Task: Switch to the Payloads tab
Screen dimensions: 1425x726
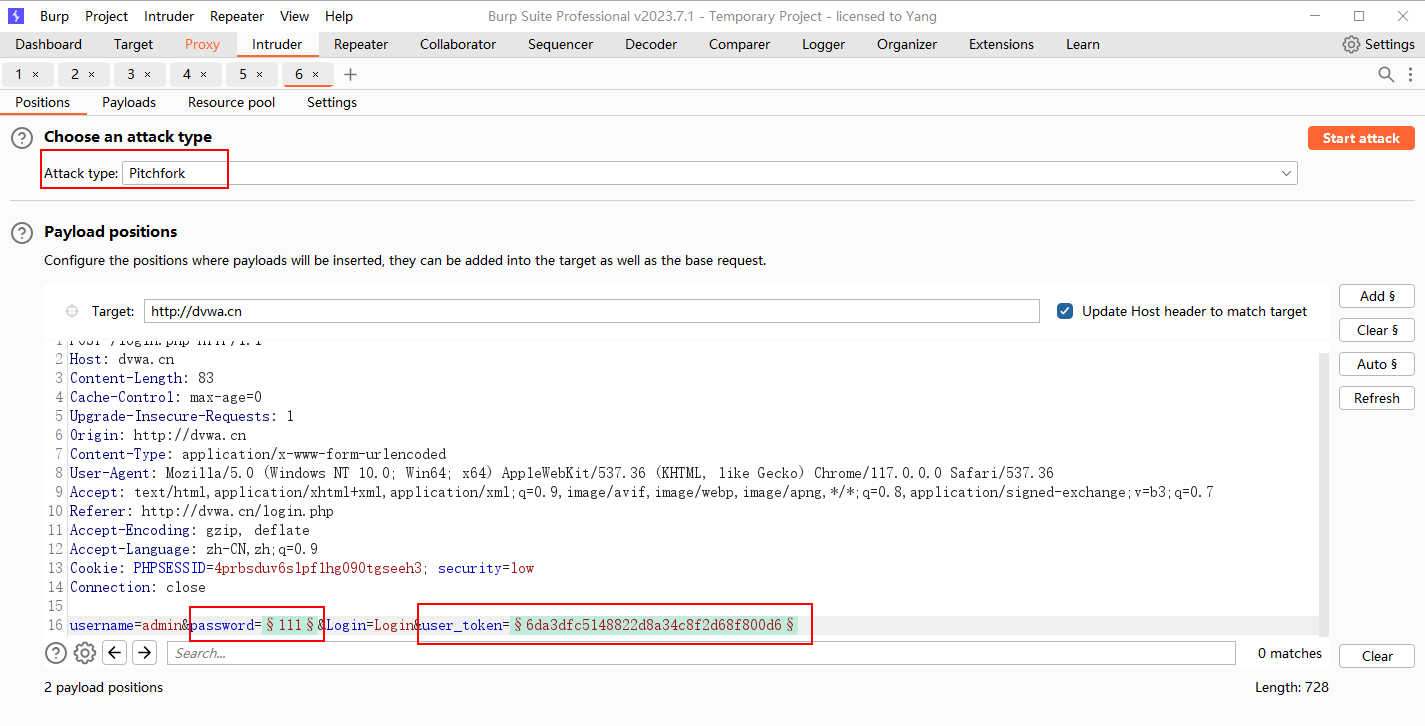Action: click(x=129, y=102)
